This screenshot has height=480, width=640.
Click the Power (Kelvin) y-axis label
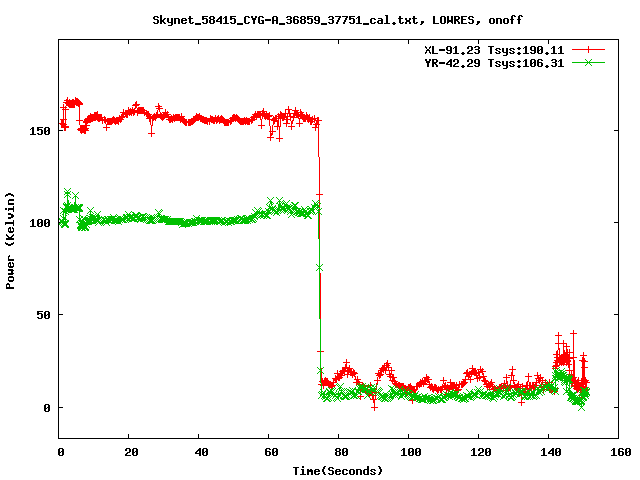click(10, 241)
